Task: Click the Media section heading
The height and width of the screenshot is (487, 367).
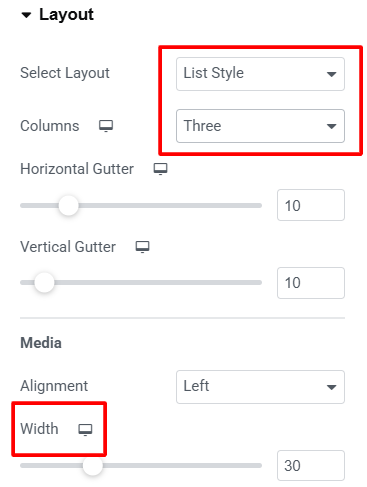Action: point(41,343)
